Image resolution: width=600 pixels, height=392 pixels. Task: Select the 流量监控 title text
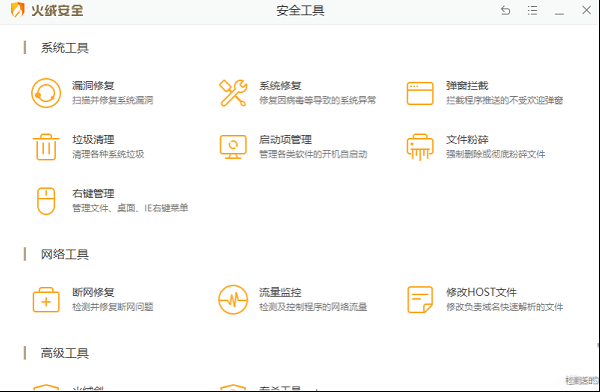[280, 292]
